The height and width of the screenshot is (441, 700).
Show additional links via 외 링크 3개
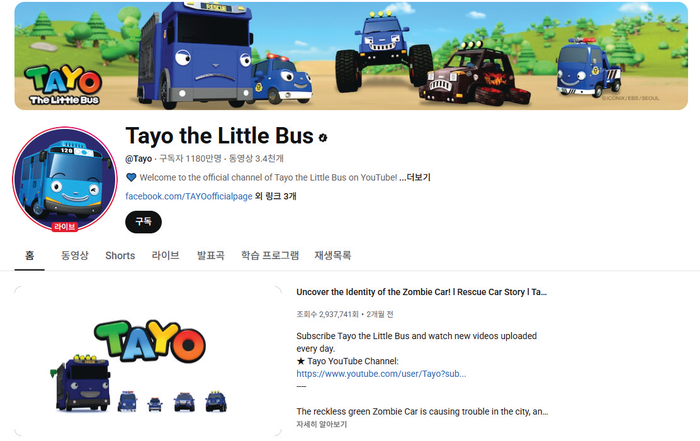pos(275,196)
